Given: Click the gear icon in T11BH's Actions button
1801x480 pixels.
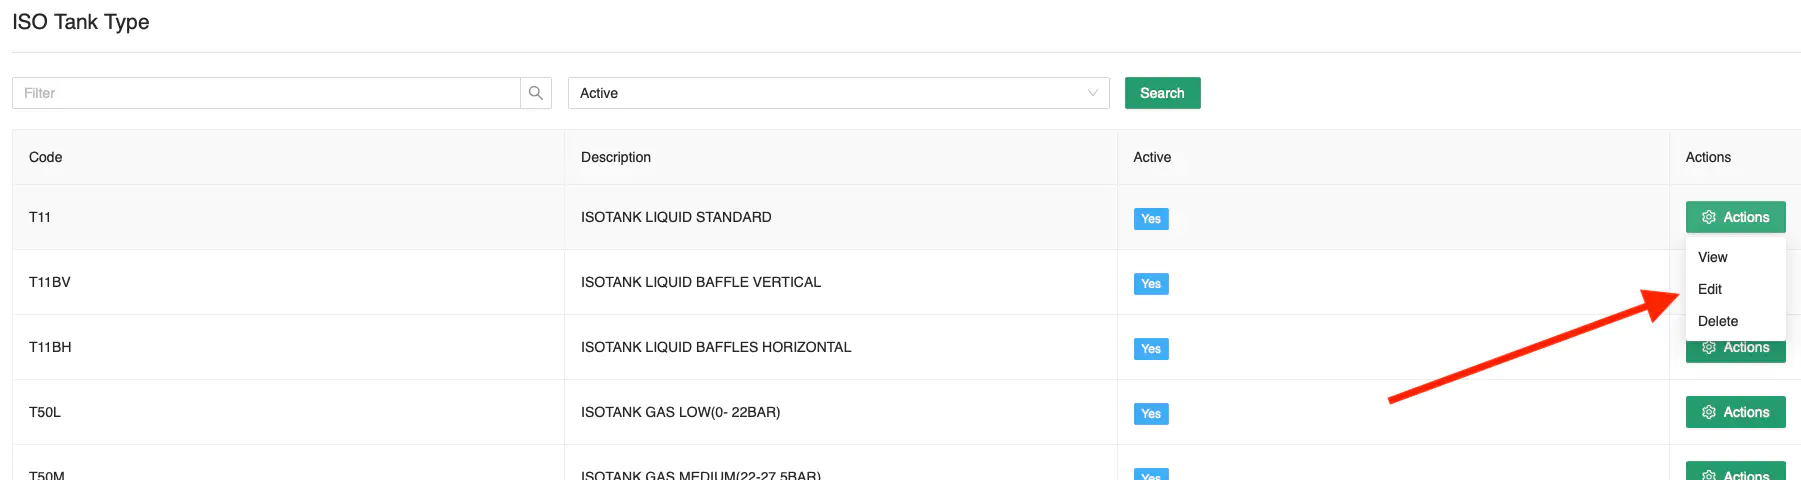Looking at the screenshot, I should click(1709, 349).
